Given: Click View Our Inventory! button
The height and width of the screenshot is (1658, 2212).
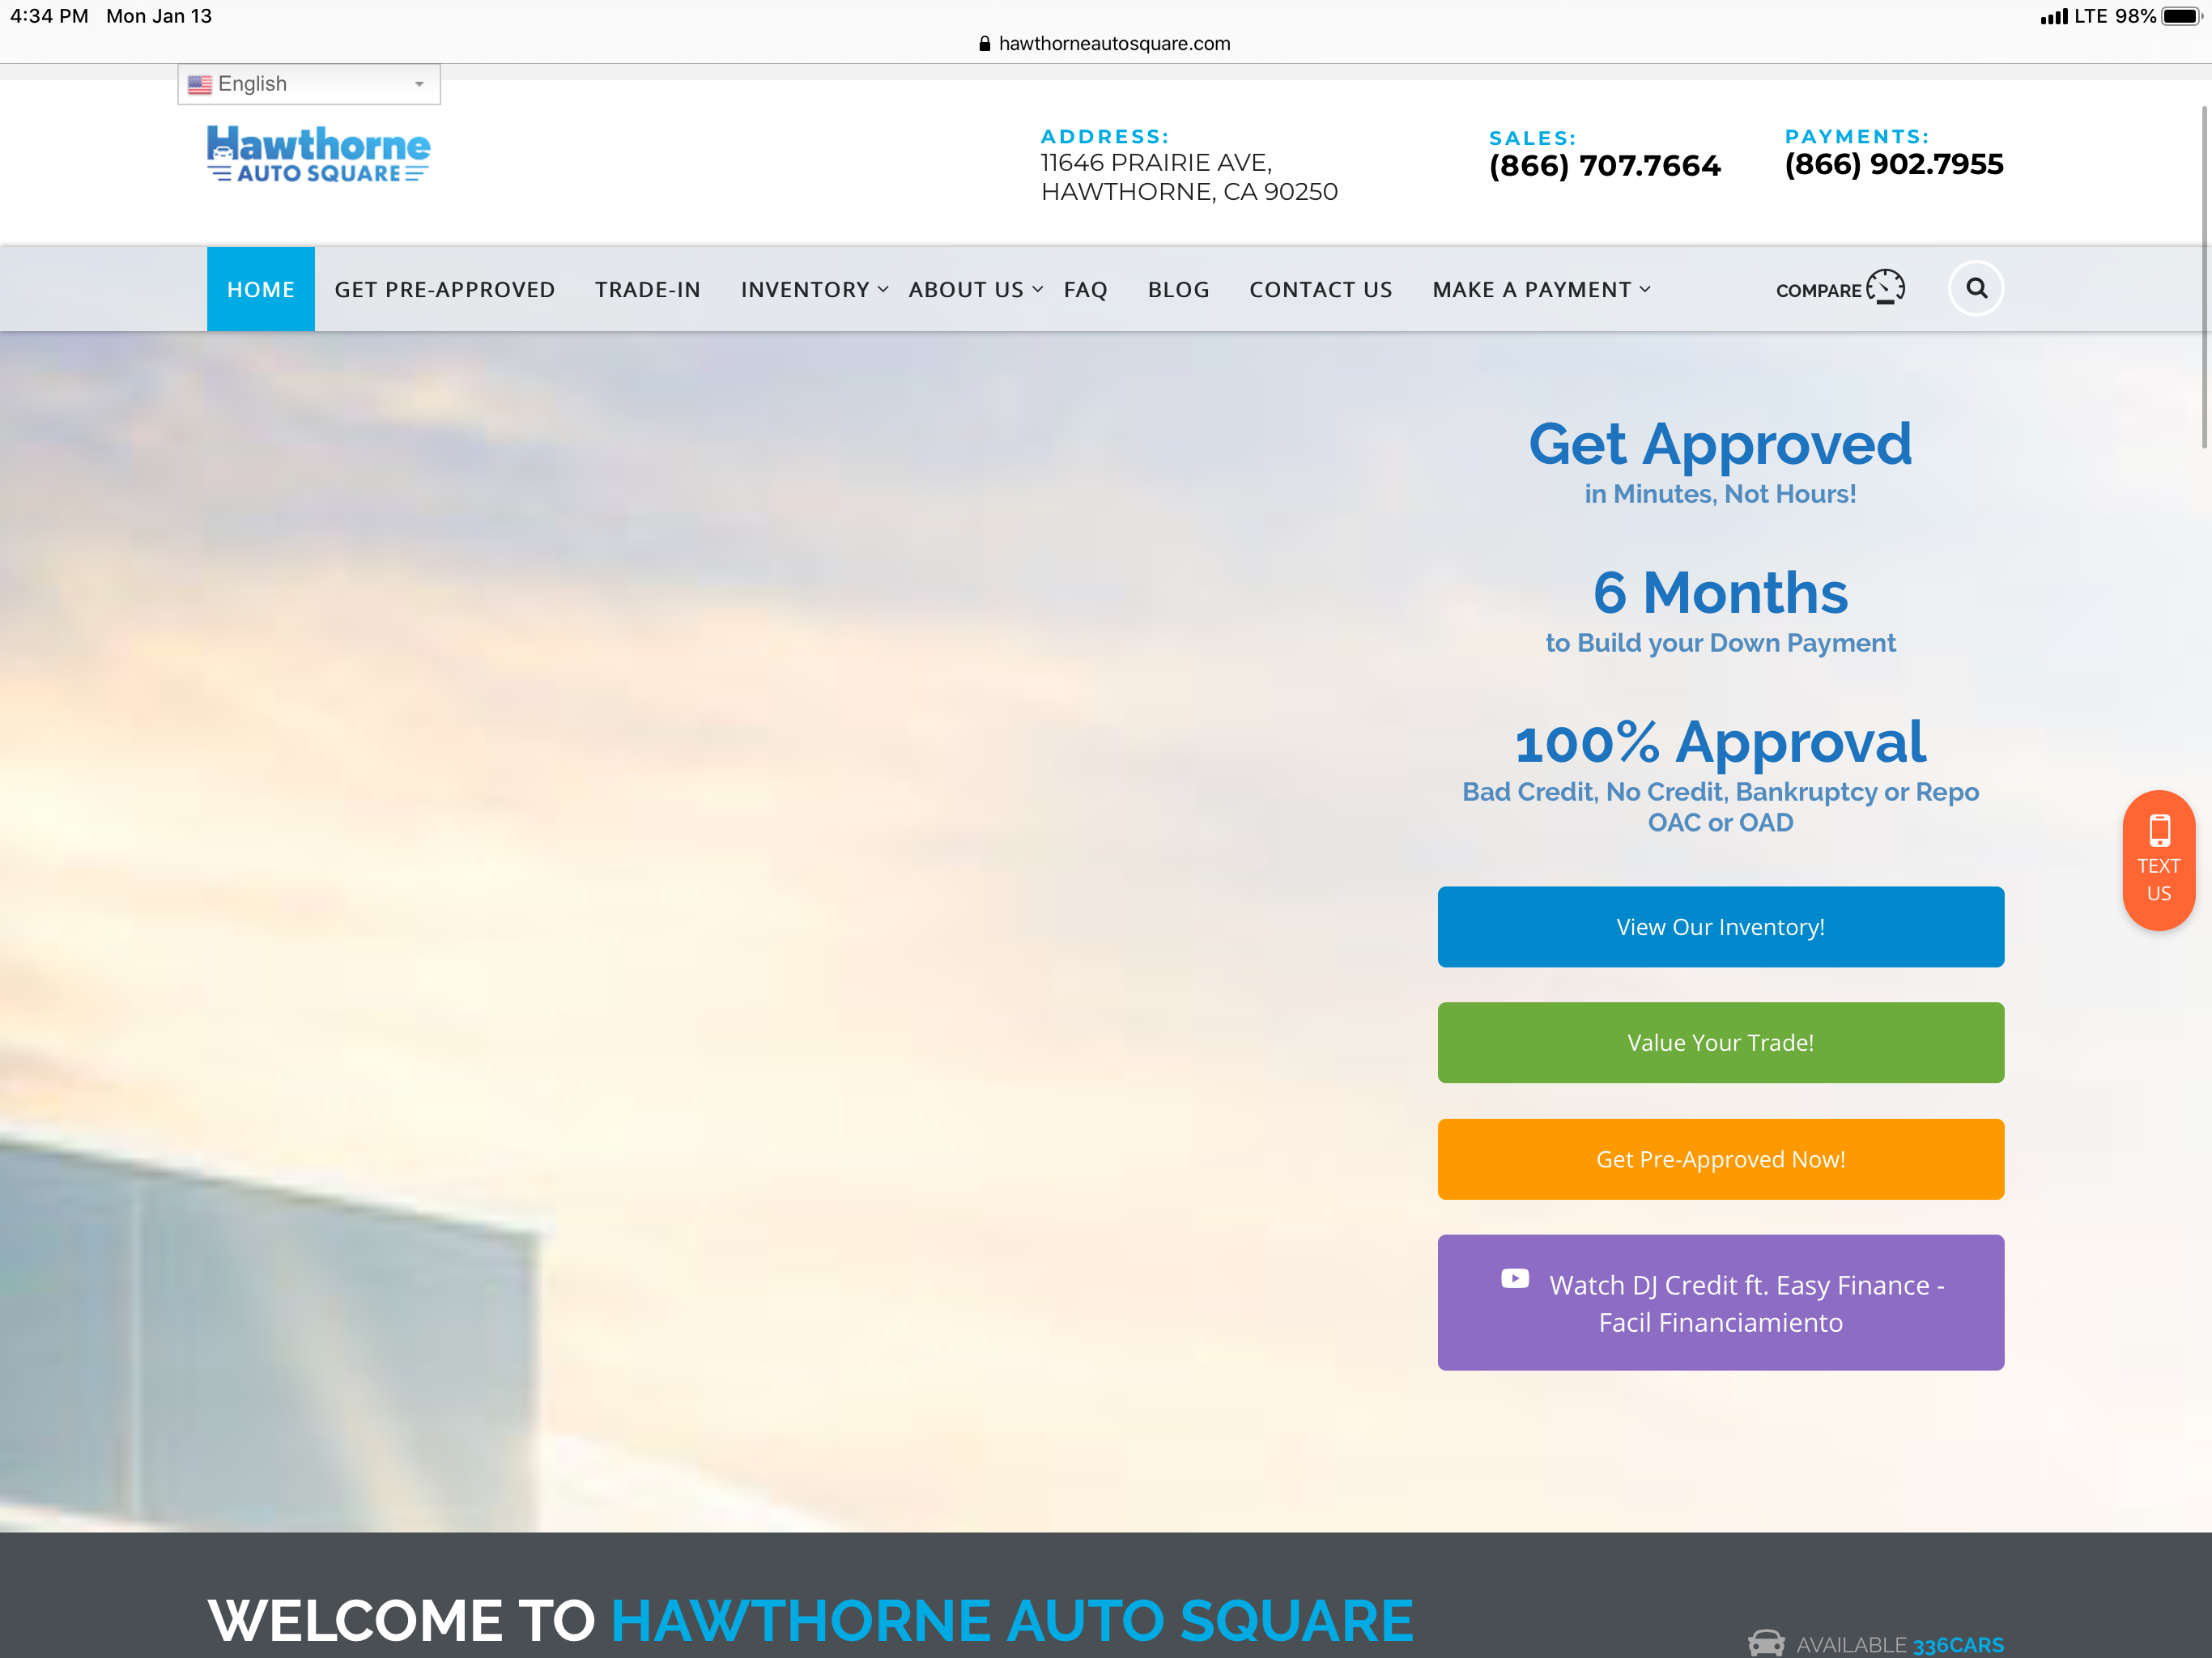Looking at the screenshot, I should tap(1720, 927).
